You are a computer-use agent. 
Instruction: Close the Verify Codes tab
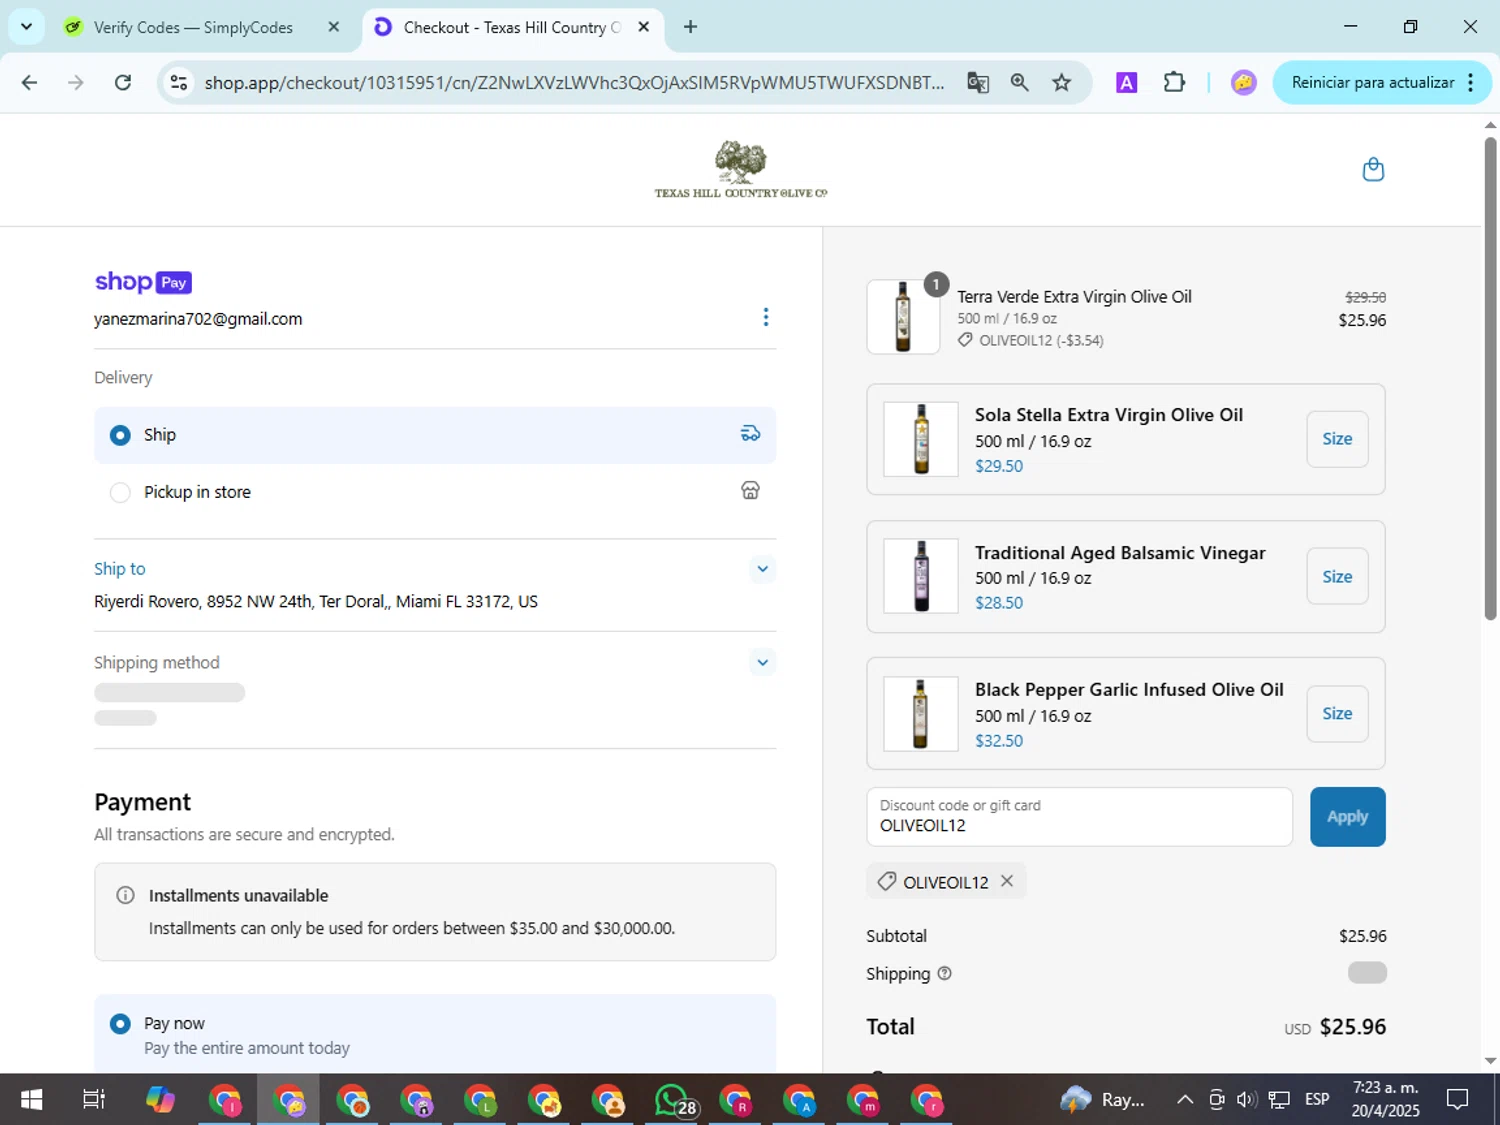334,27
